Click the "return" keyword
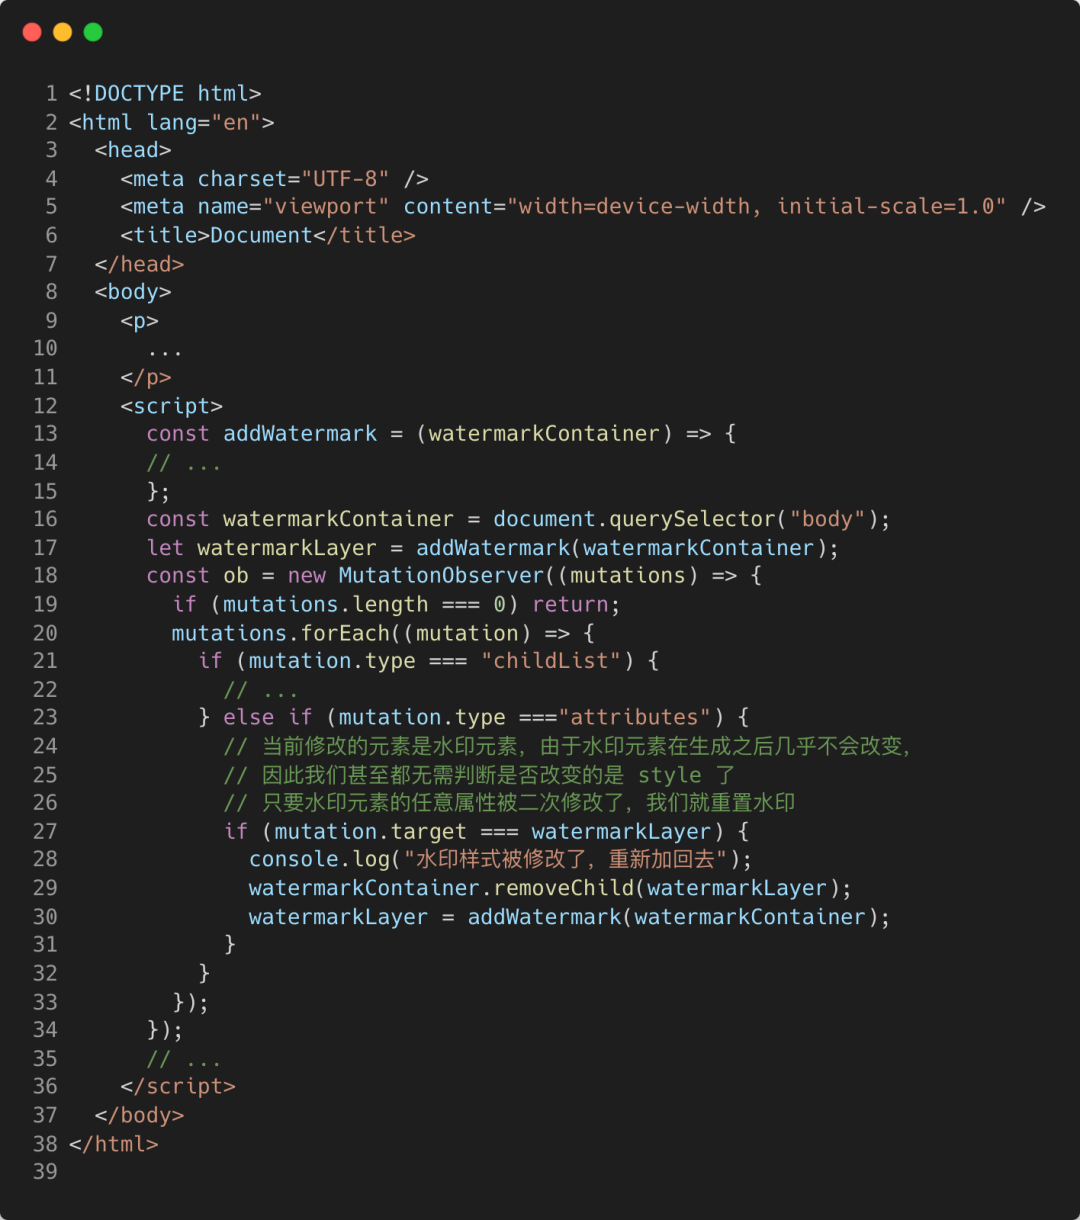The width and height of the screenshot is (1080, 1220). tap(570, 604)
